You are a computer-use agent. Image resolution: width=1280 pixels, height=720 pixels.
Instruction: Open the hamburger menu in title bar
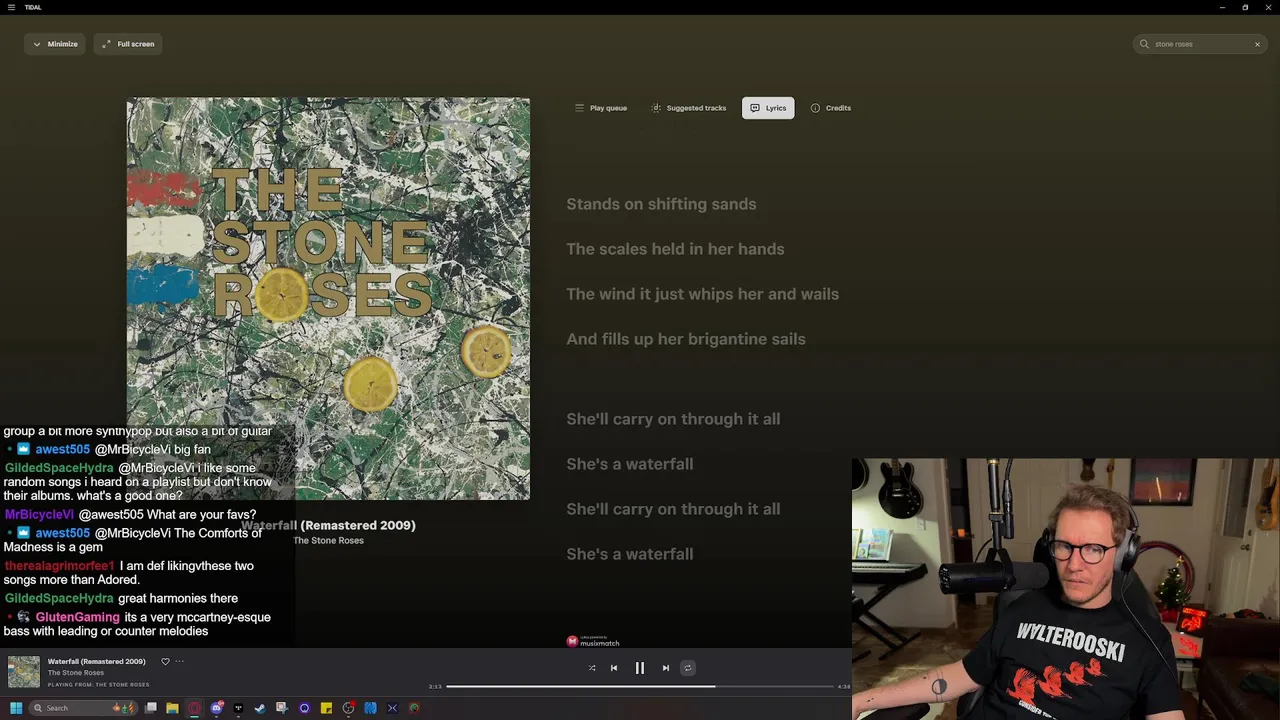coord(12,7)
